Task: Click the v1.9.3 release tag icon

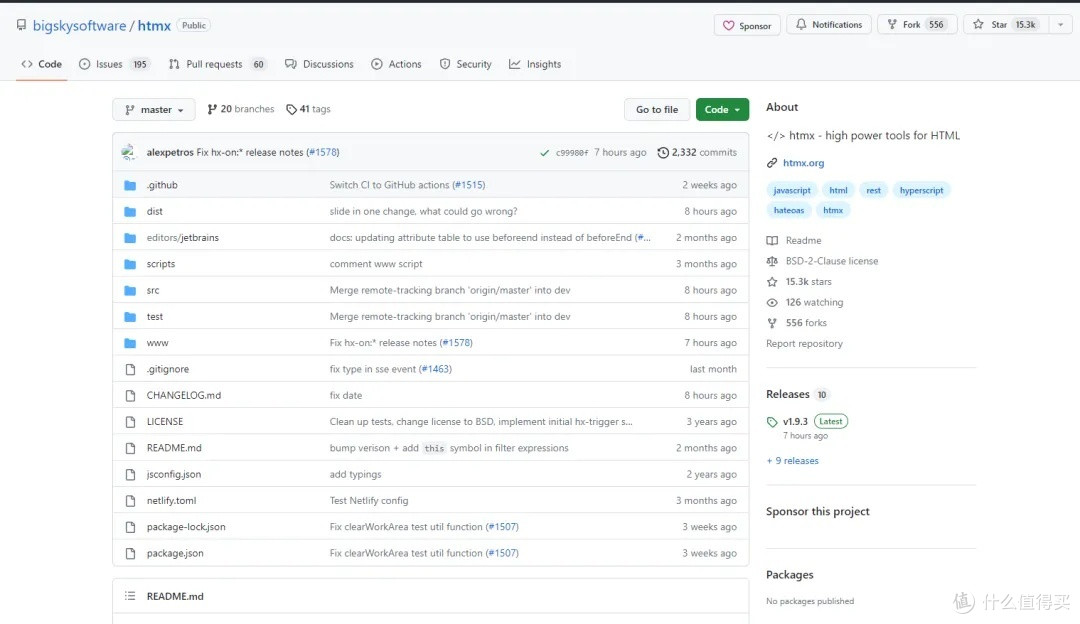Action: tap(772, 422)
